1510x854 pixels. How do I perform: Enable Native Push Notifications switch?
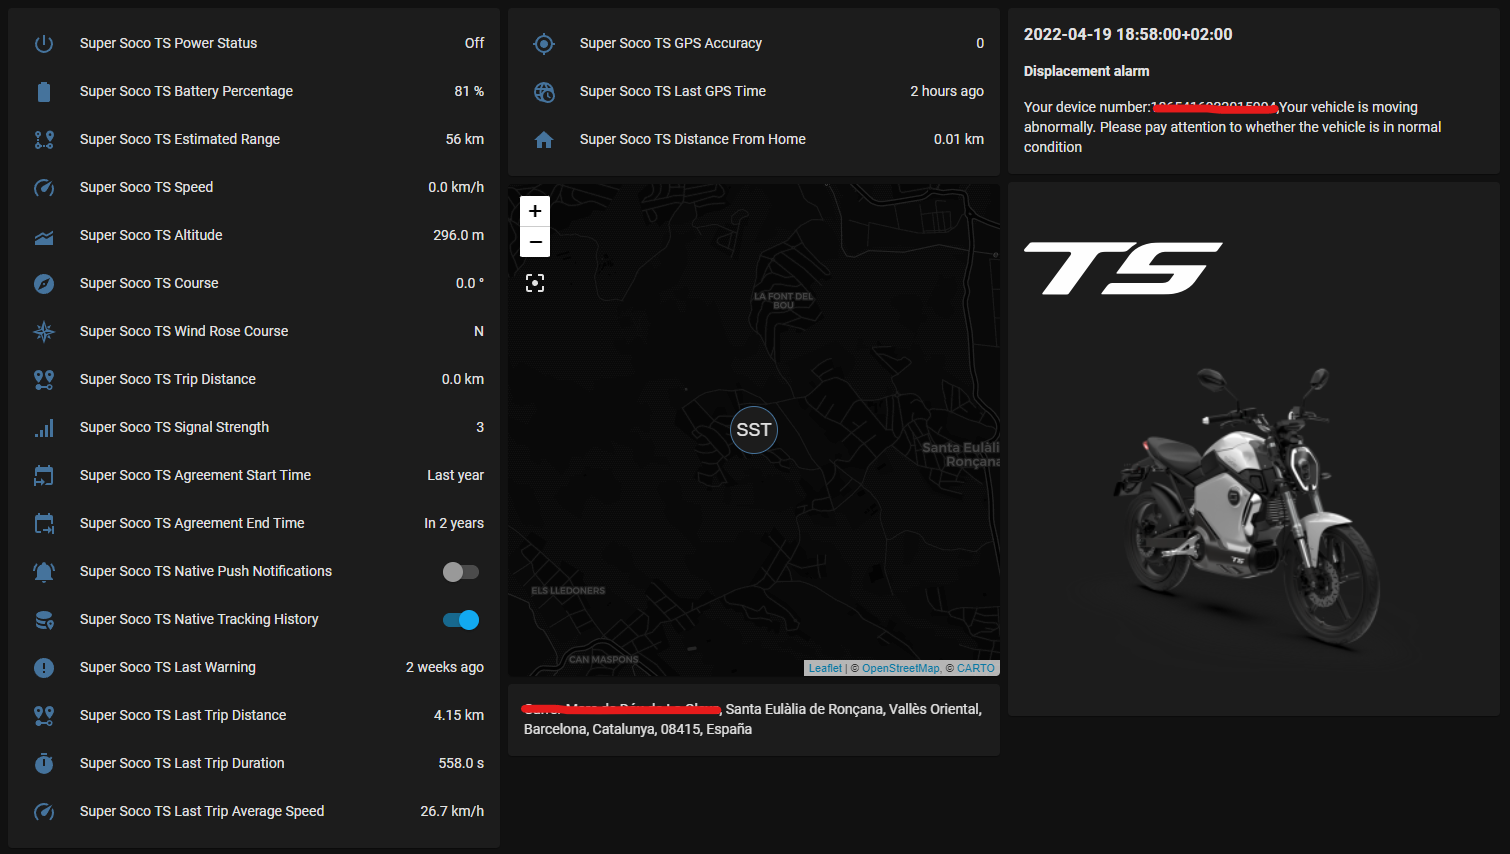[461, 571]
